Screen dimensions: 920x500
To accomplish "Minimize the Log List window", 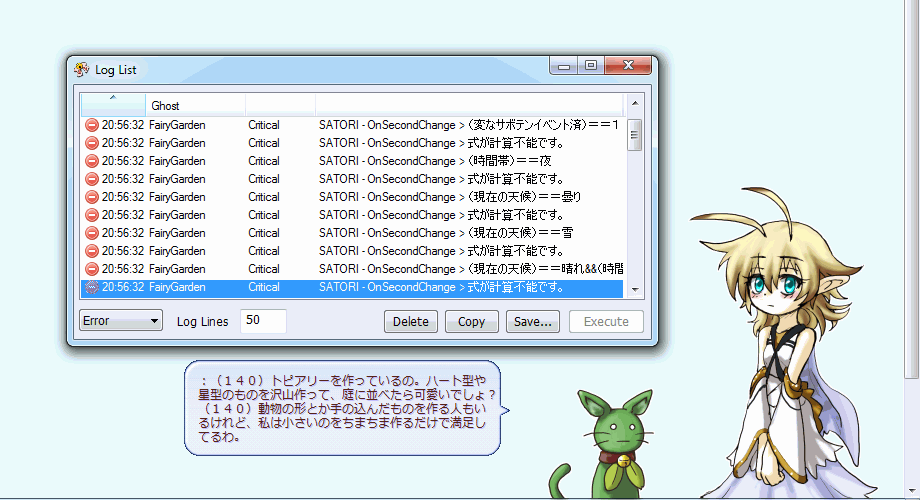I will 564,65.
